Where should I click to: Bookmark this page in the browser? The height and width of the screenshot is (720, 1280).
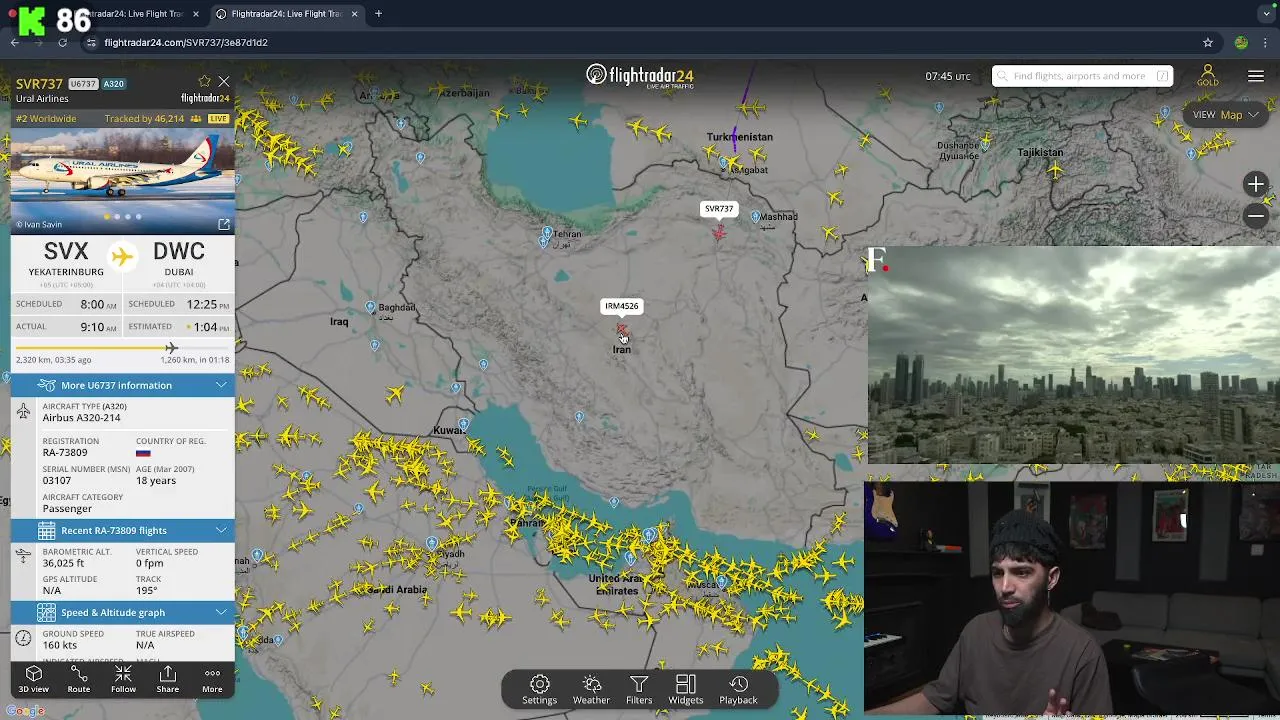tap(1208, 42)
